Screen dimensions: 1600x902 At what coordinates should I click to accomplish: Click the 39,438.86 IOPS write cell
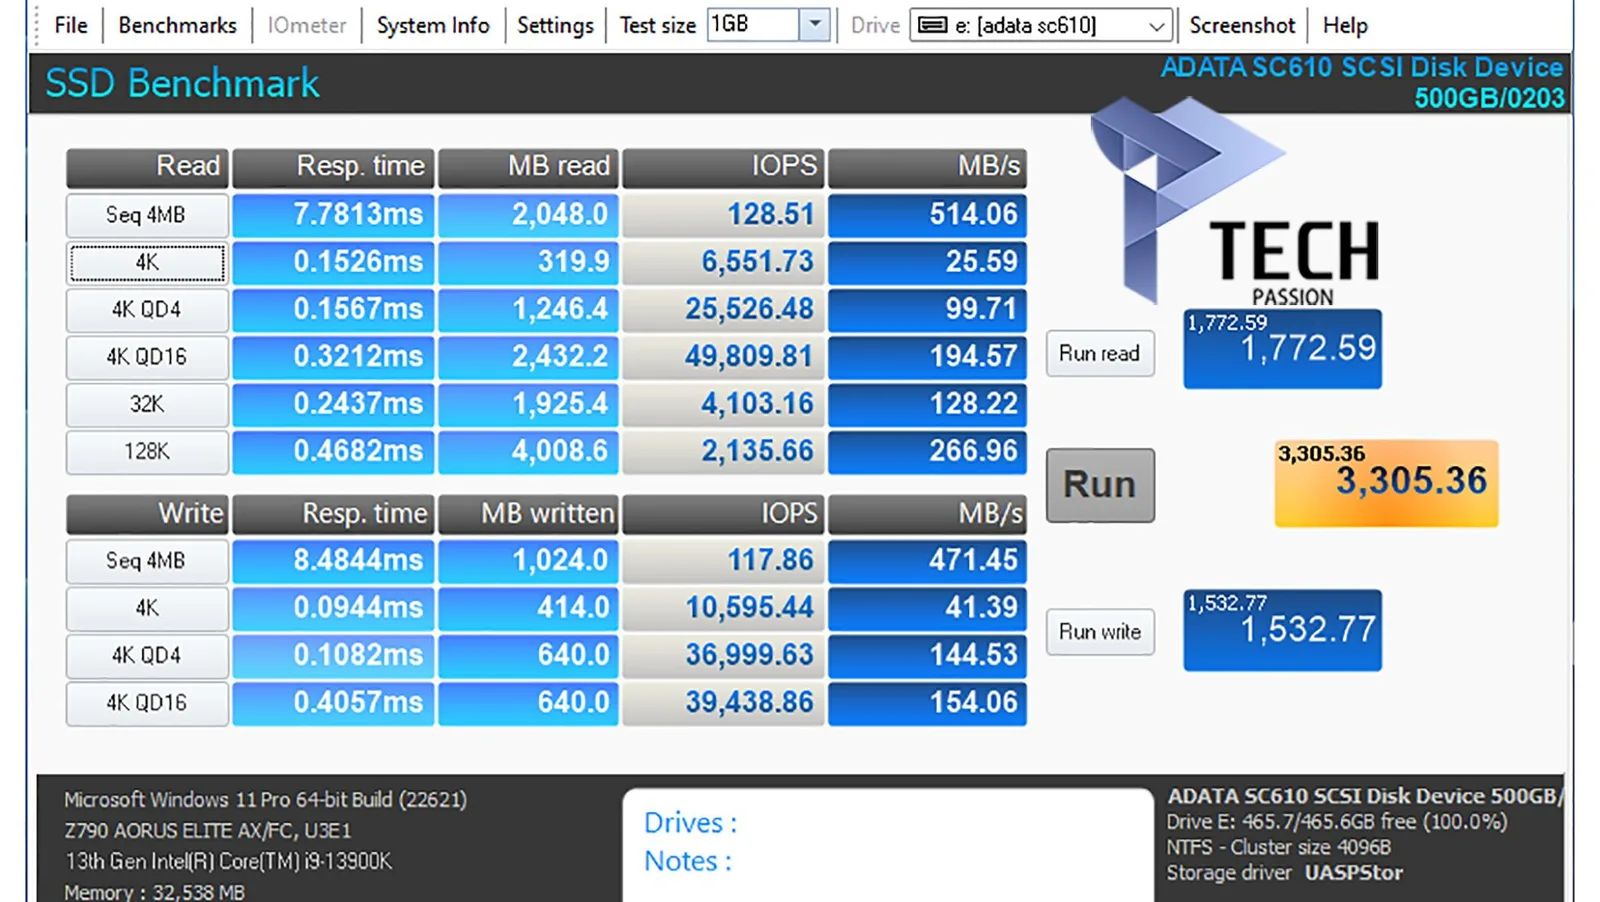723,703
